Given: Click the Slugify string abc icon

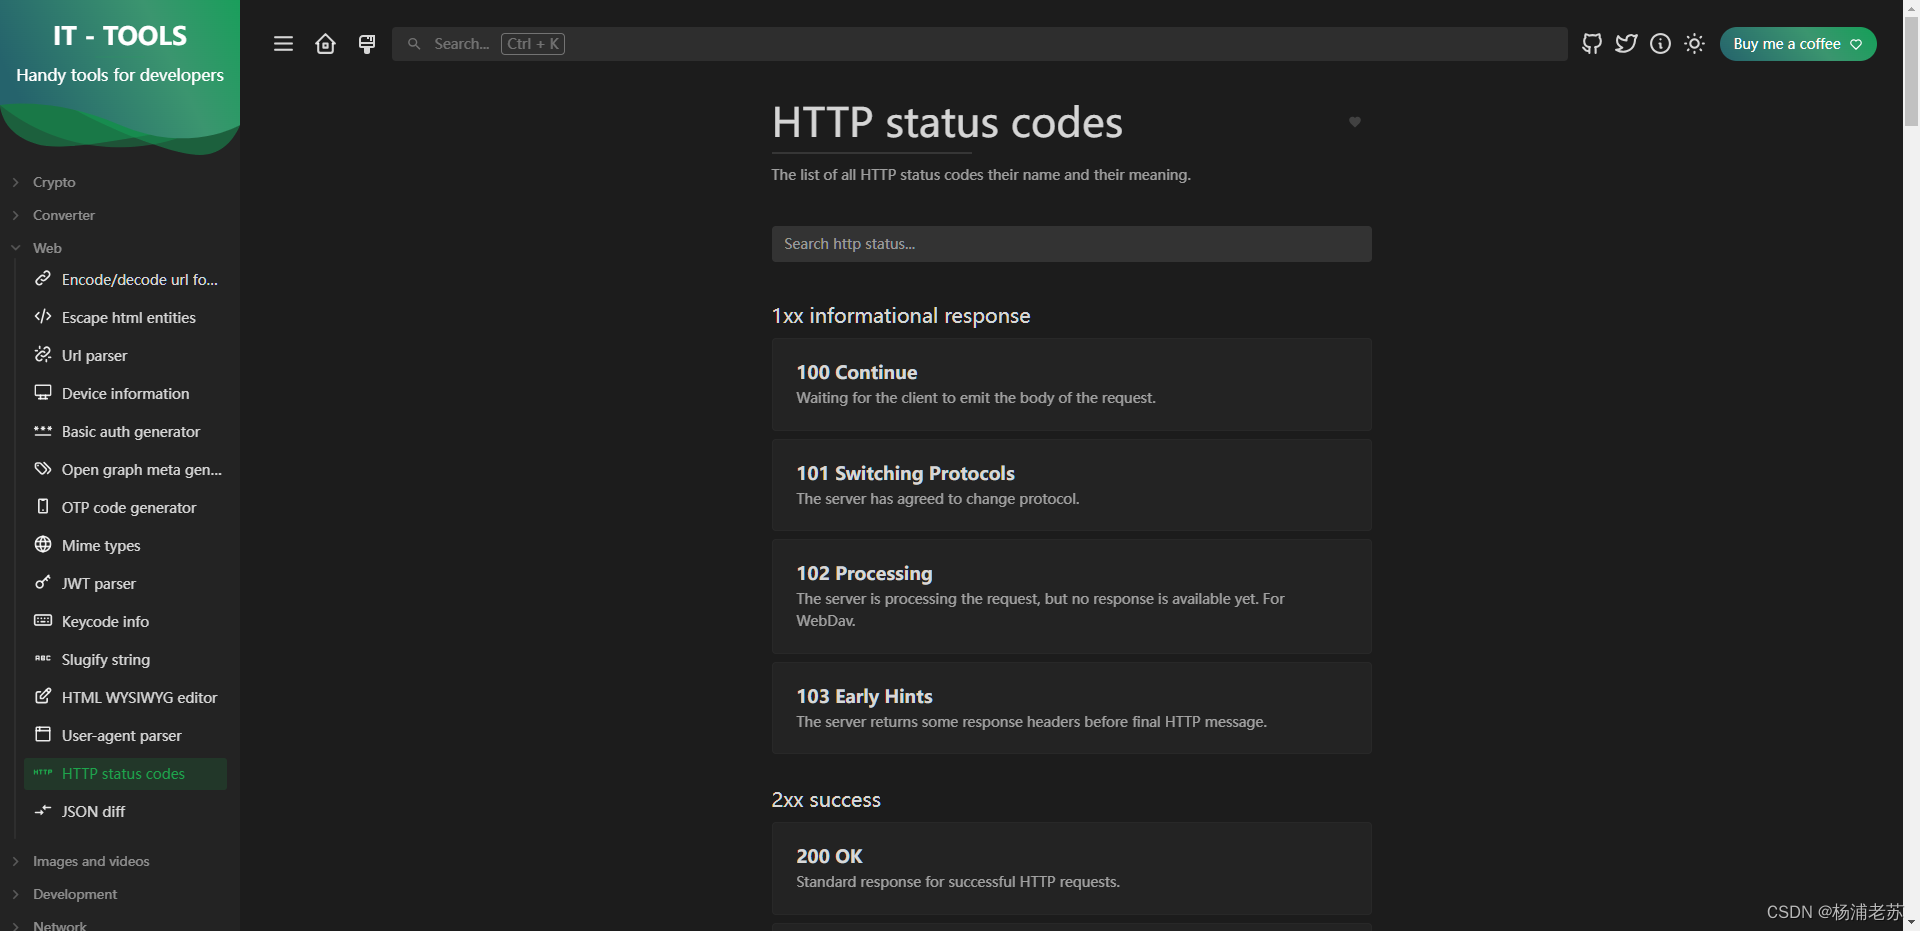Looking at the screenshot, I should click(x=43, y=659).
